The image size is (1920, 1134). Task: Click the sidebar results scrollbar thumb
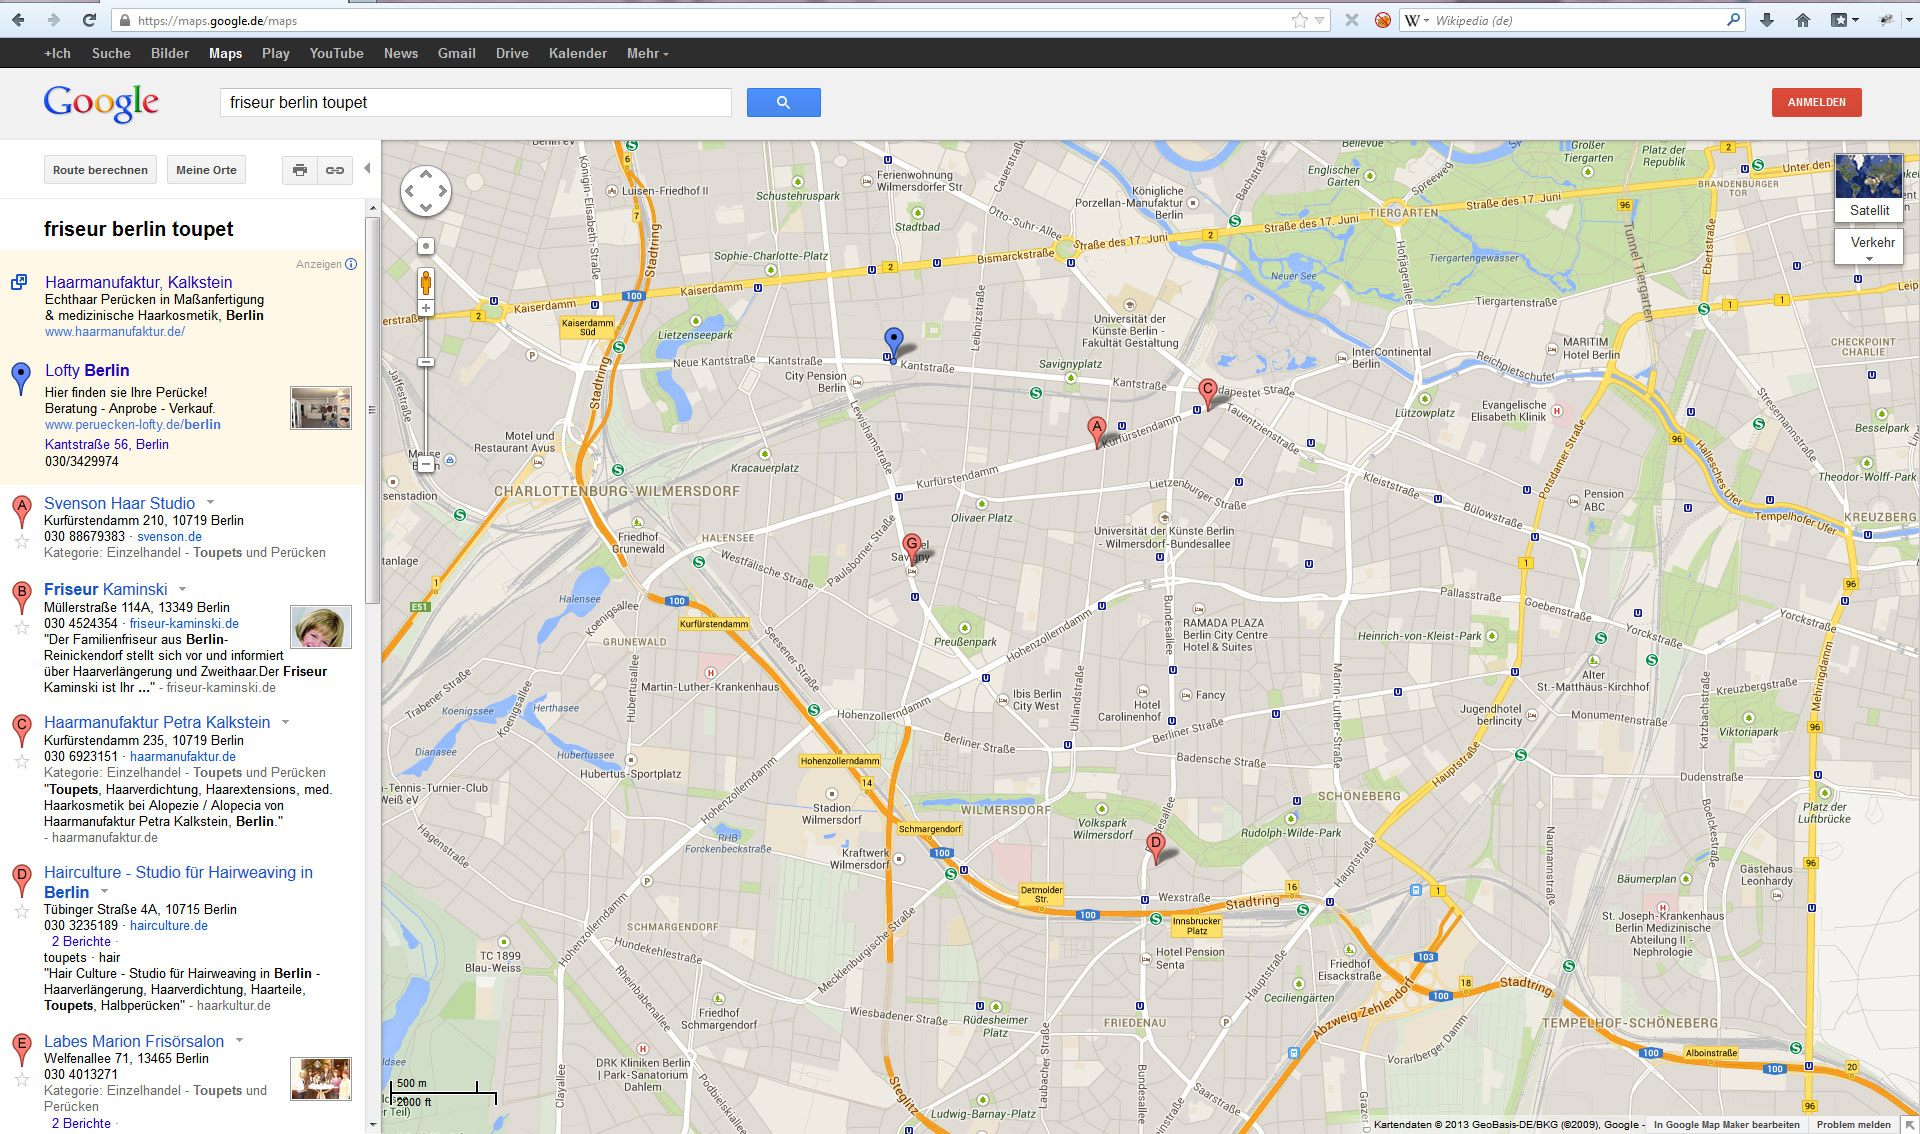372,410
